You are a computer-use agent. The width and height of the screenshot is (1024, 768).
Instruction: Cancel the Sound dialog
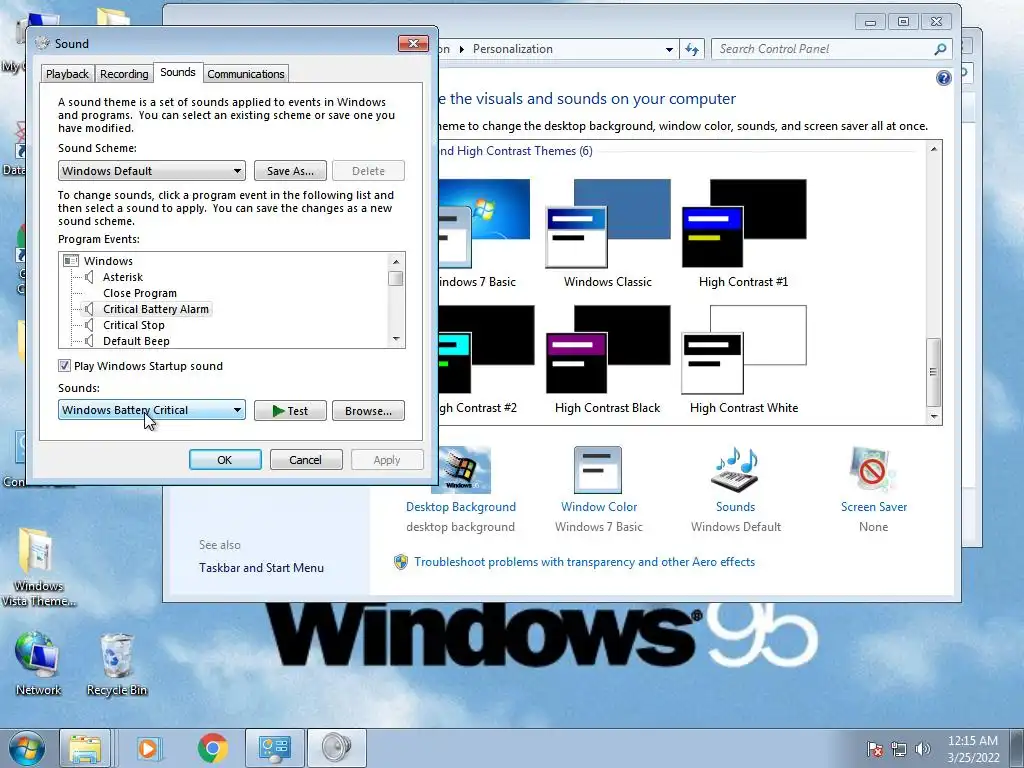coord(306,460)
